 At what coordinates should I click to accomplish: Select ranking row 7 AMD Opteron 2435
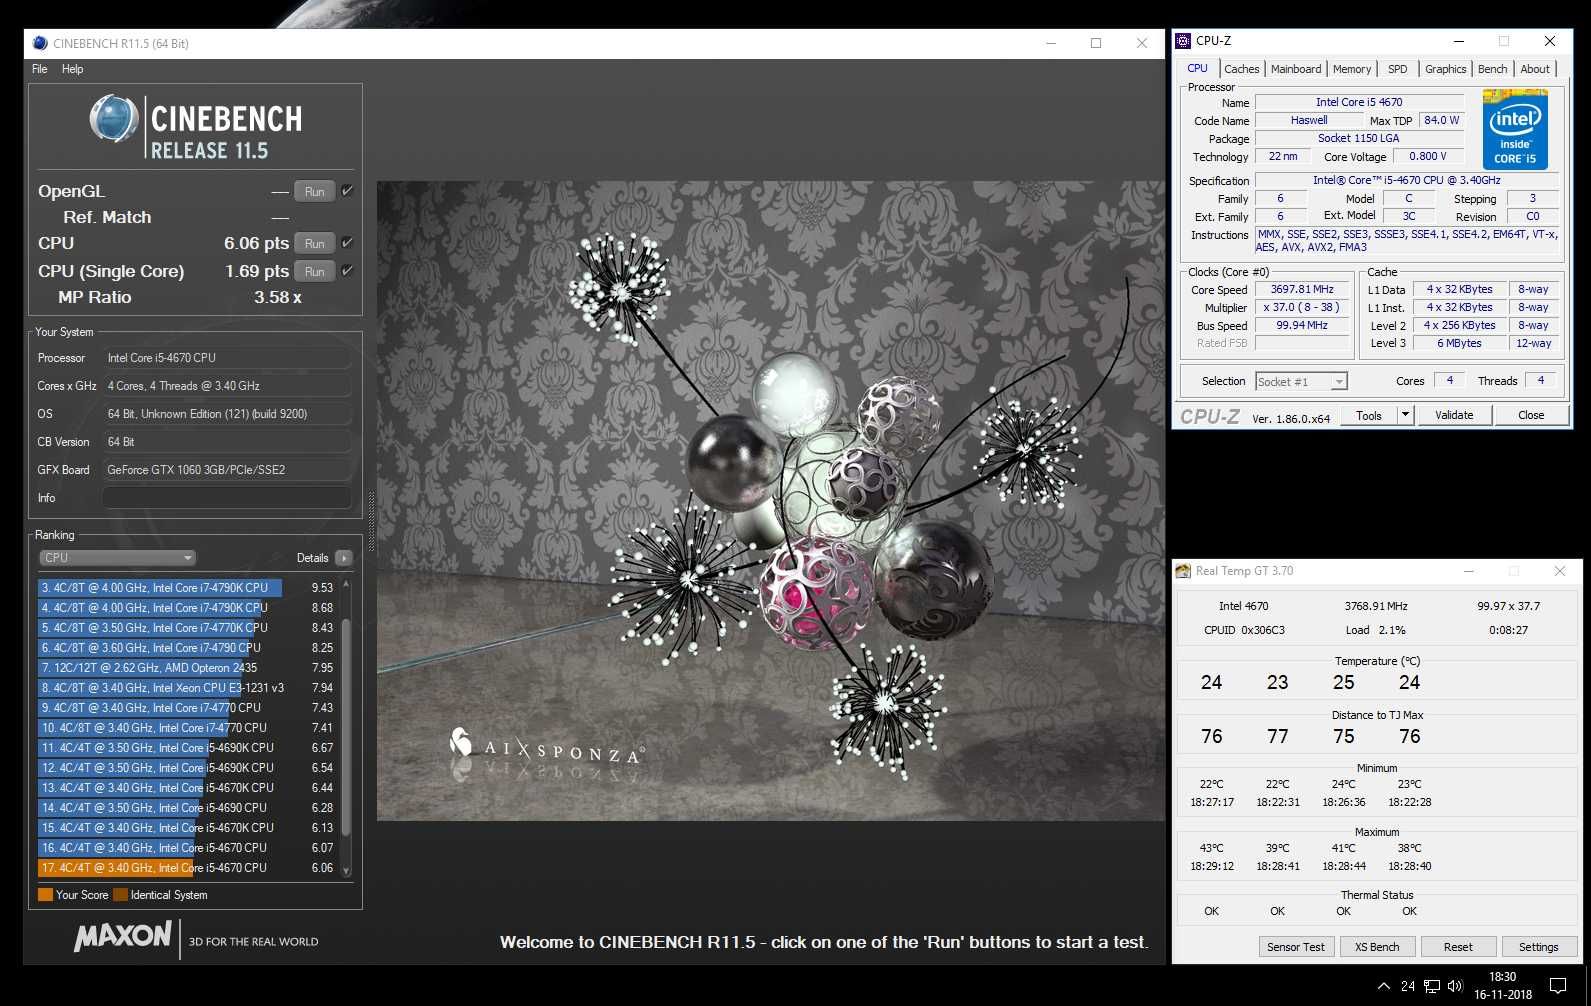coord(187,668)
